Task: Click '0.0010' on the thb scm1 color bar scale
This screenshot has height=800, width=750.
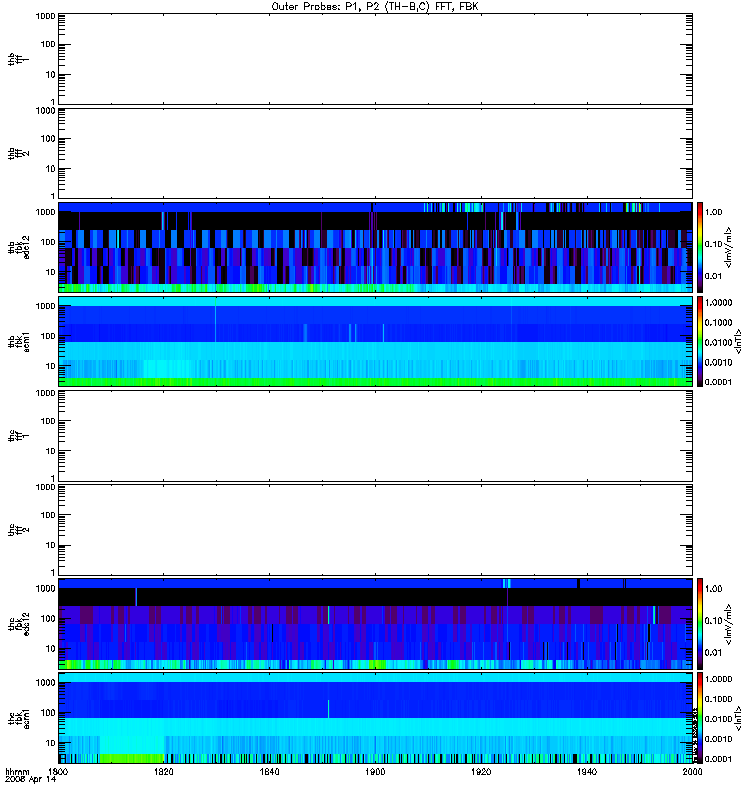Action: tap(718, 362)
